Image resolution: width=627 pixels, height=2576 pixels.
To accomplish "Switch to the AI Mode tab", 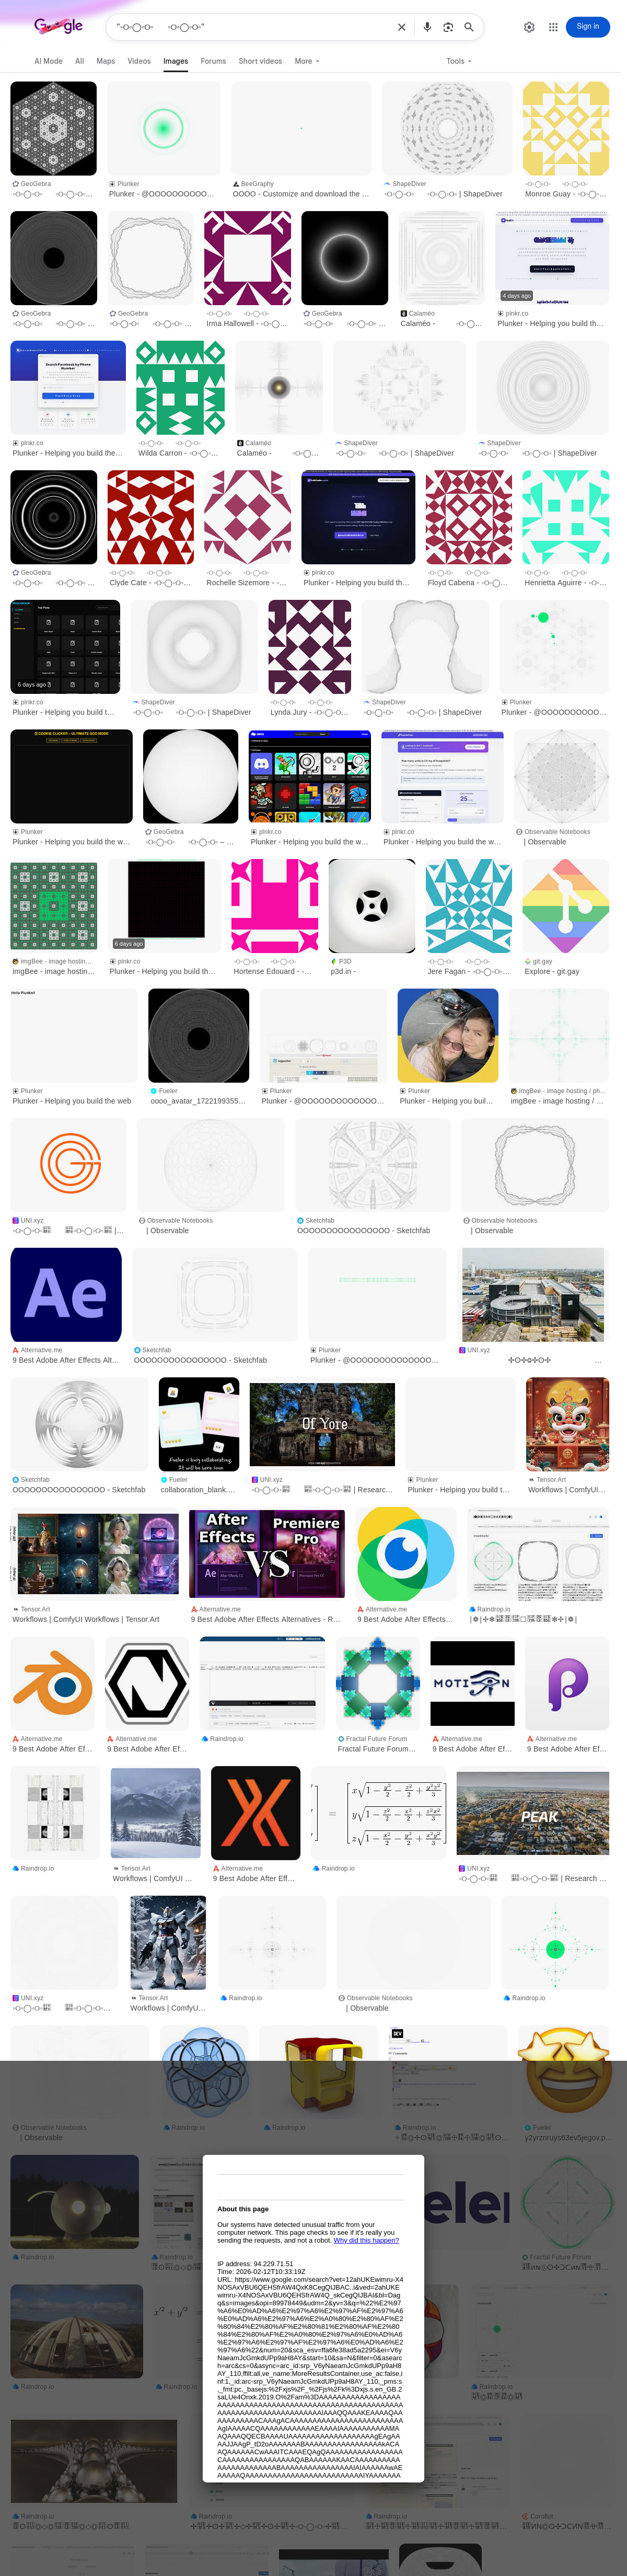I will click(48, 61).
